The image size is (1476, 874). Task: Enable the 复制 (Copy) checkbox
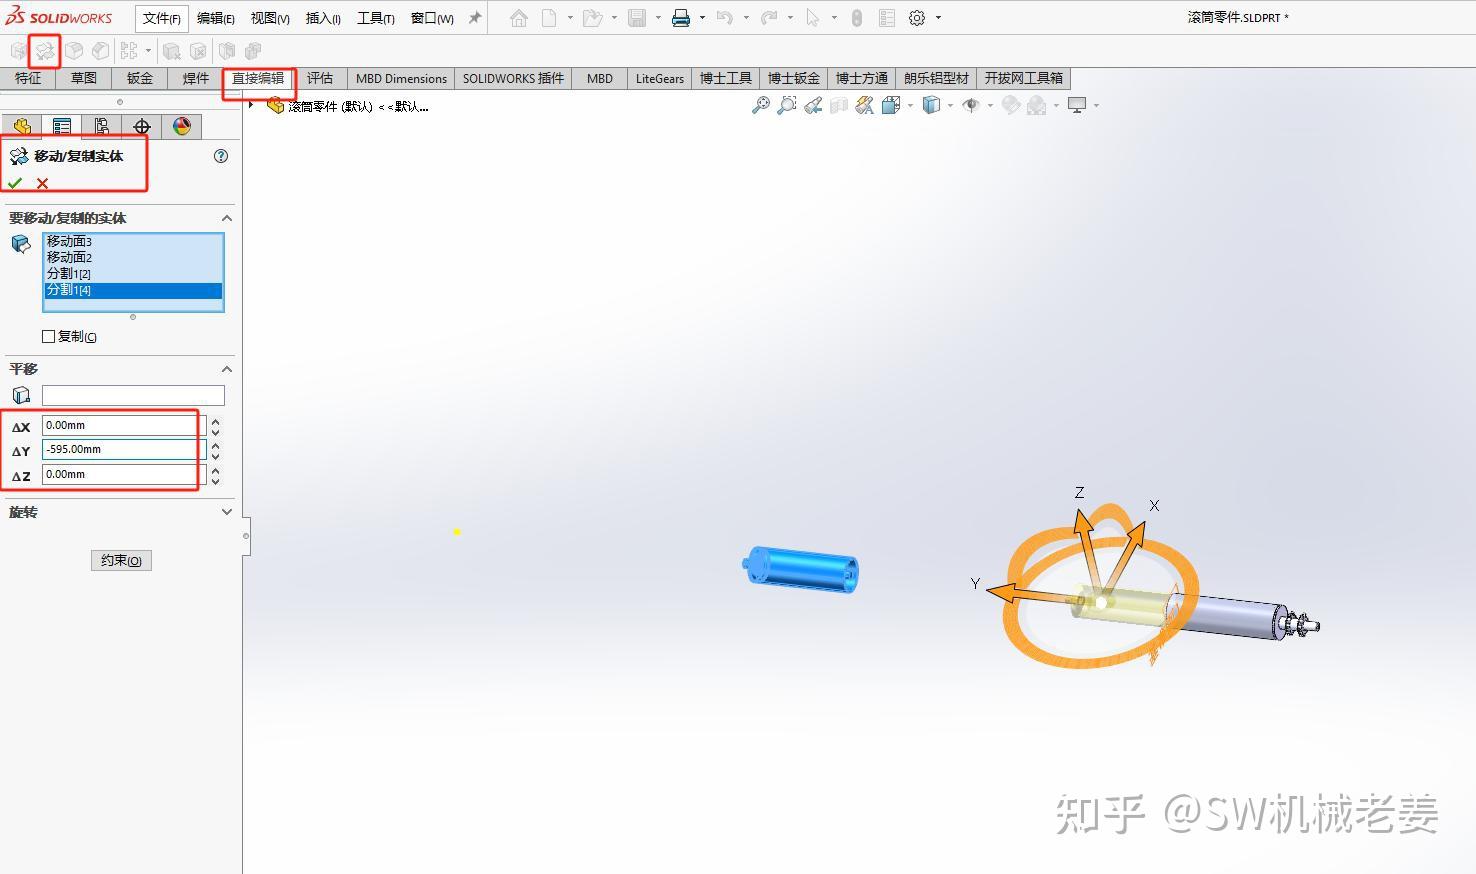(47, 336)
